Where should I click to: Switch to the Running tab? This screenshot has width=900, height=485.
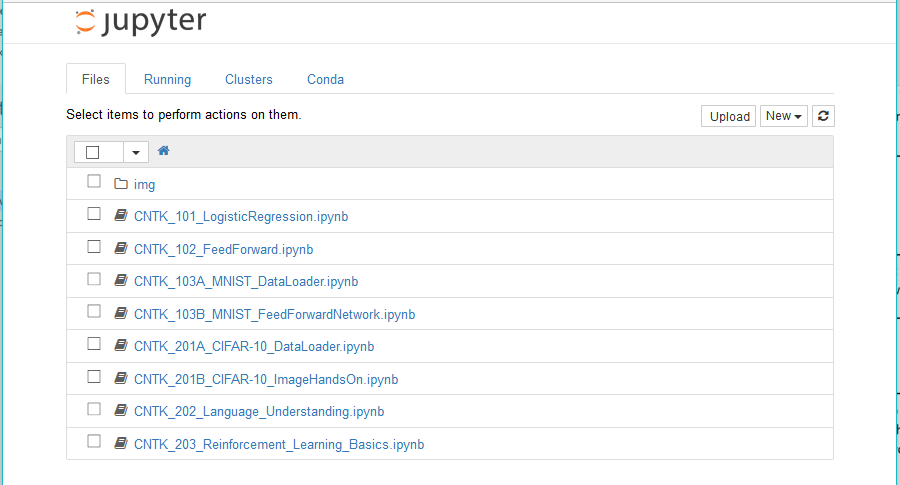pos(167,79)
